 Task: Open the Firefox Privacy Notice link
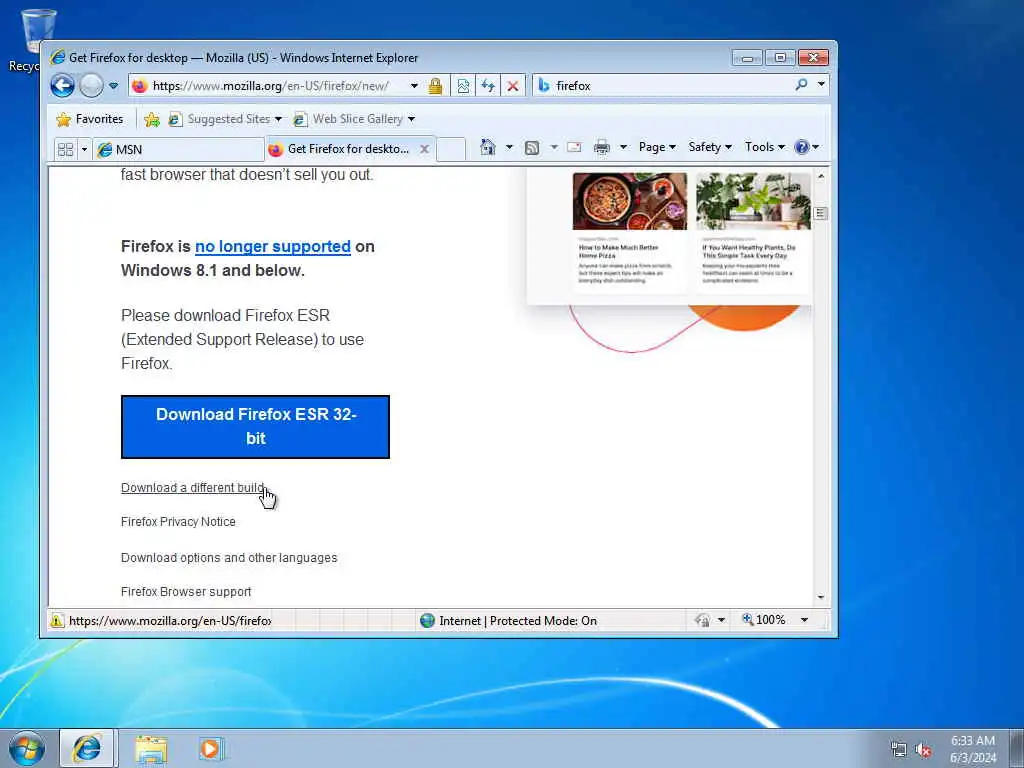point(178,522)
